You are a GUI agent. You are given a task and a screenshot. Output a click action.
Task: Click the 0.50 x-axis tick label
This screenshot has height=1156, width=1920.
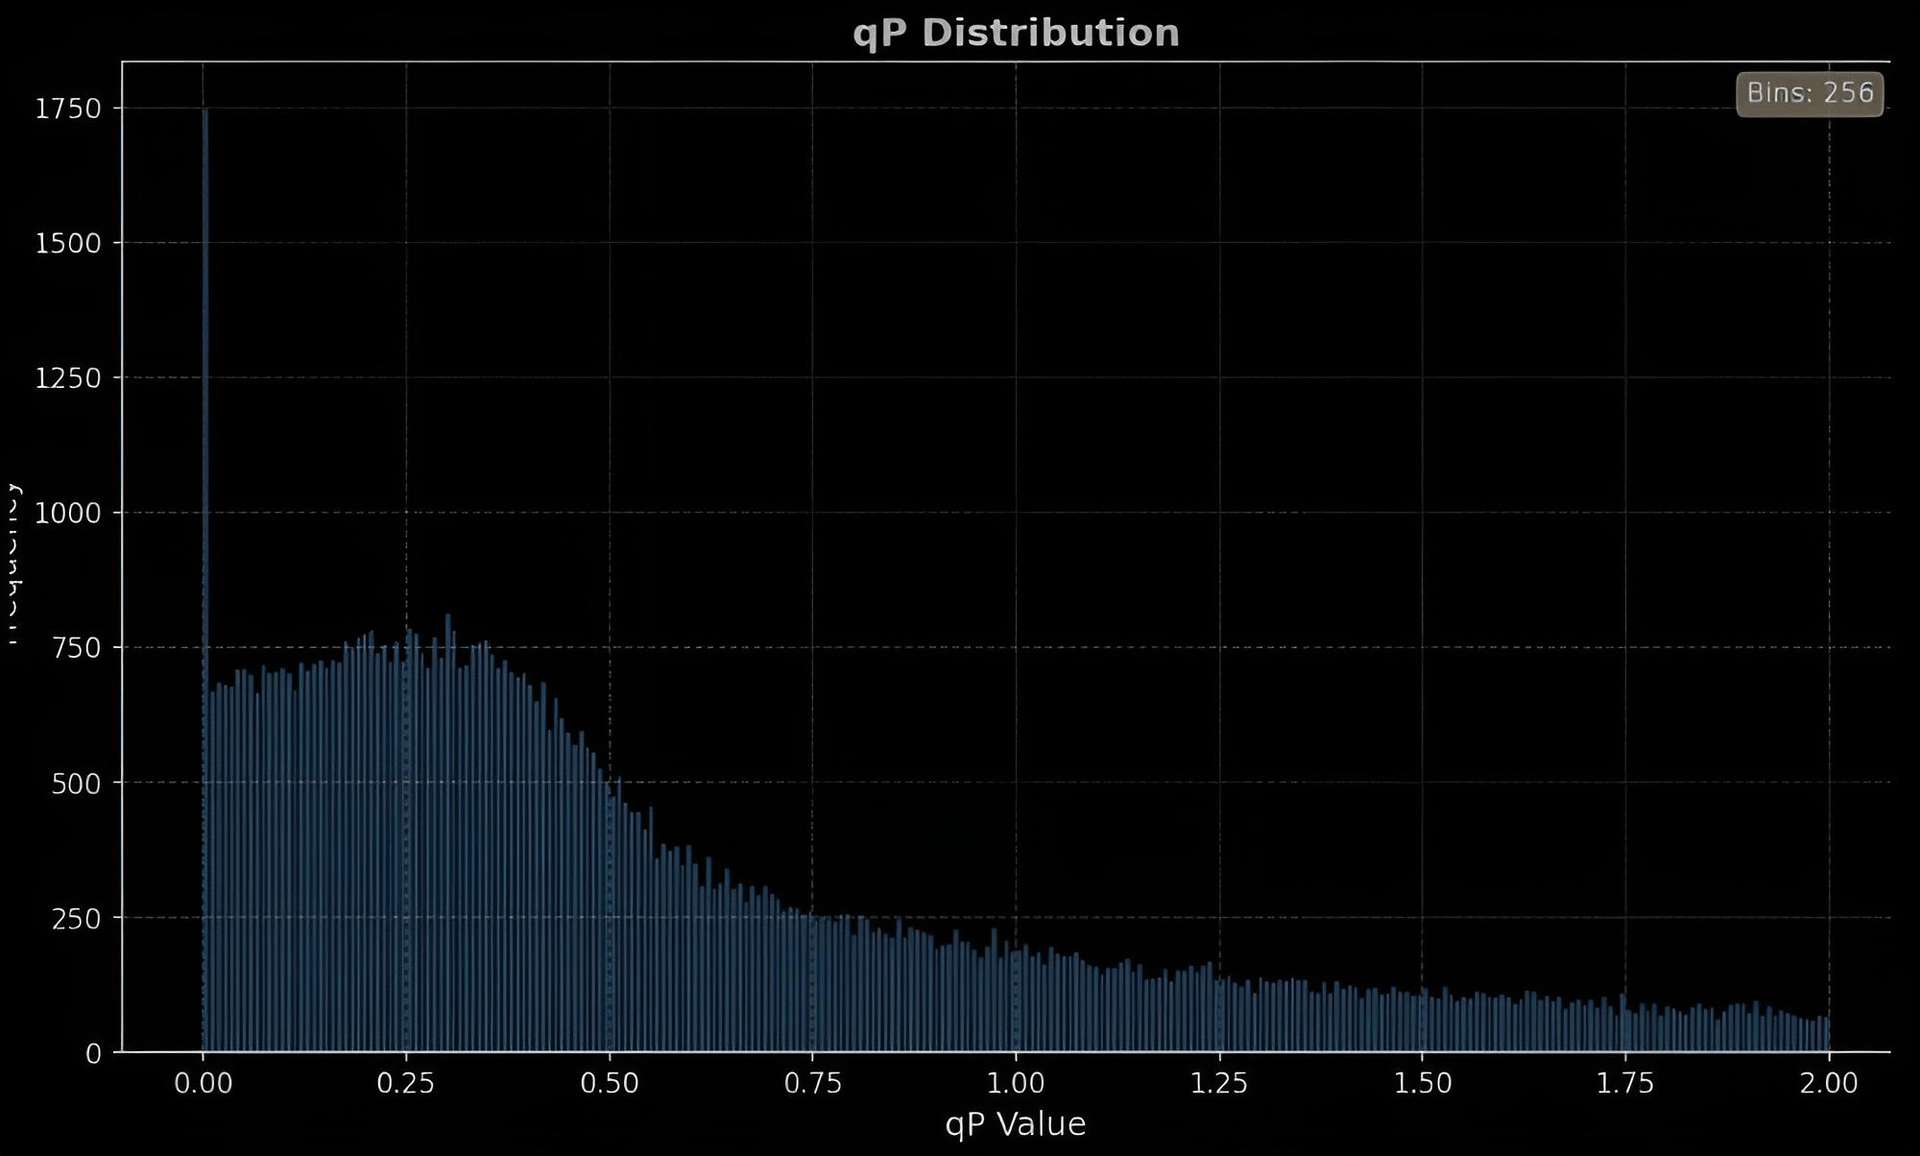pos(609,1083)
